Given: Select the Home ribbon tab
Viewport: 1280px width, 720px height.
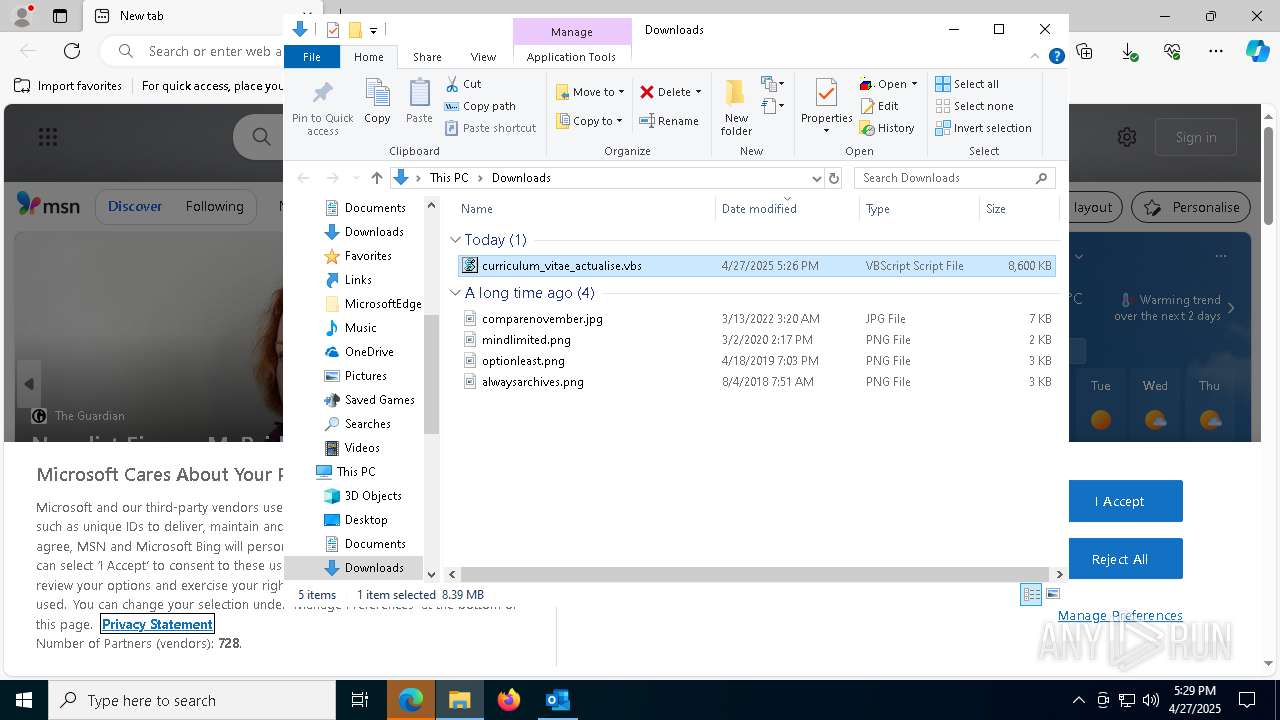Looking at the screenshot, I should pyautogui.click(x=368, y=57).
